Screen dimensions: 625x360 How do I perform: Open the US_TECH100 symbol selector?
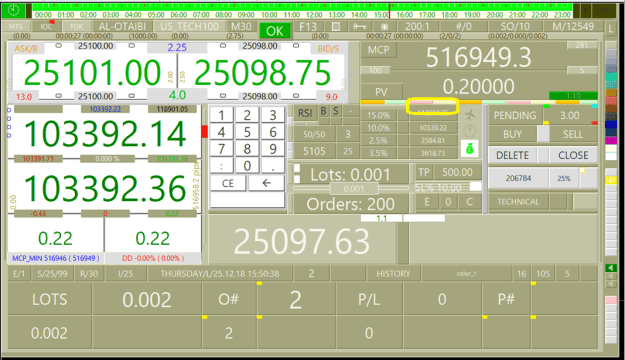point(189,26)
